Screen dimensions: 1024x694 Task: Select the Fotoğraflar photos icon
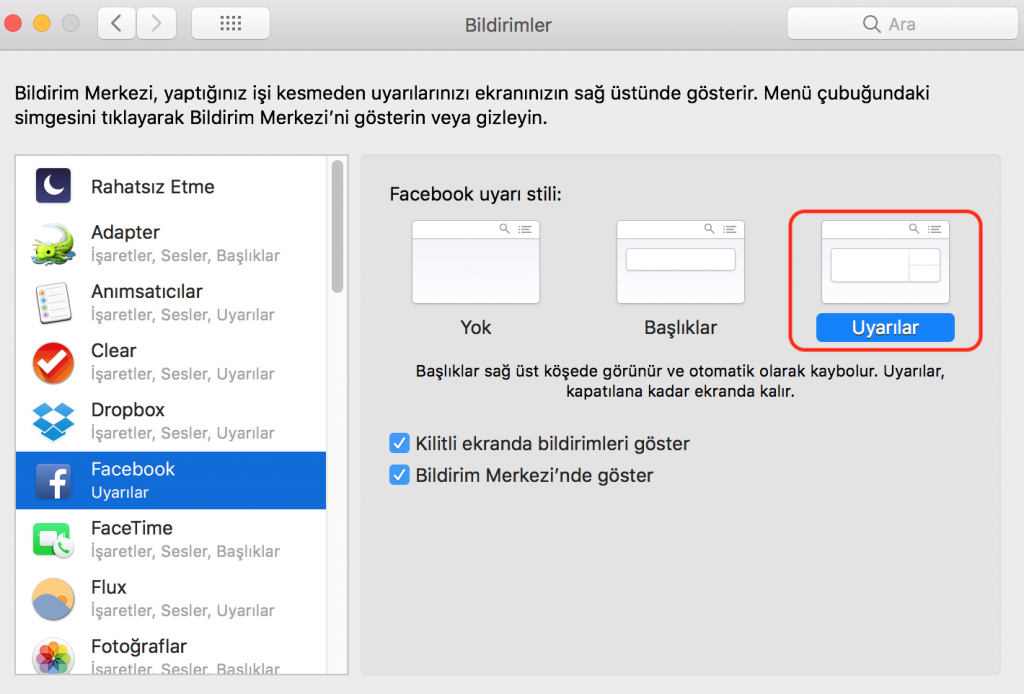tap(53, 655)
